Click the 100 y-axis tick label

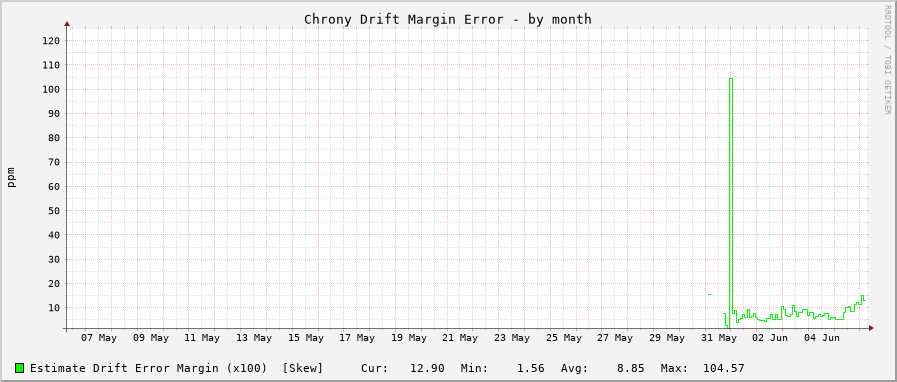(x=50, y=89)
